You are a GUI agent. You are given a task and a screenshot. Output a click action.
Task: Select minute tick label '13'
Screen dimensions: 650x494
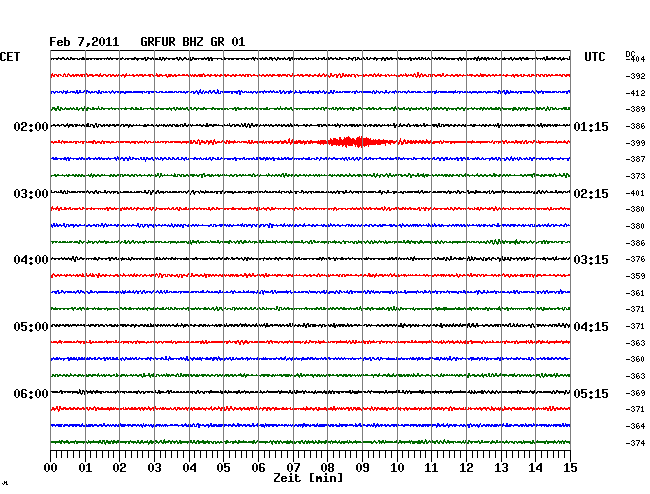coord(501,467)
